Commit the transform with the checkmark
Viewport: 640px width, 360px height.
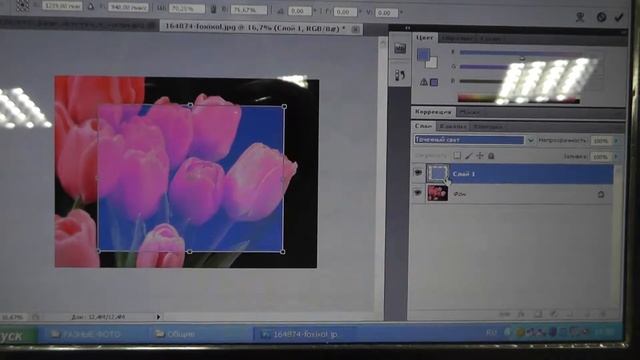click(x=619, y=17)
